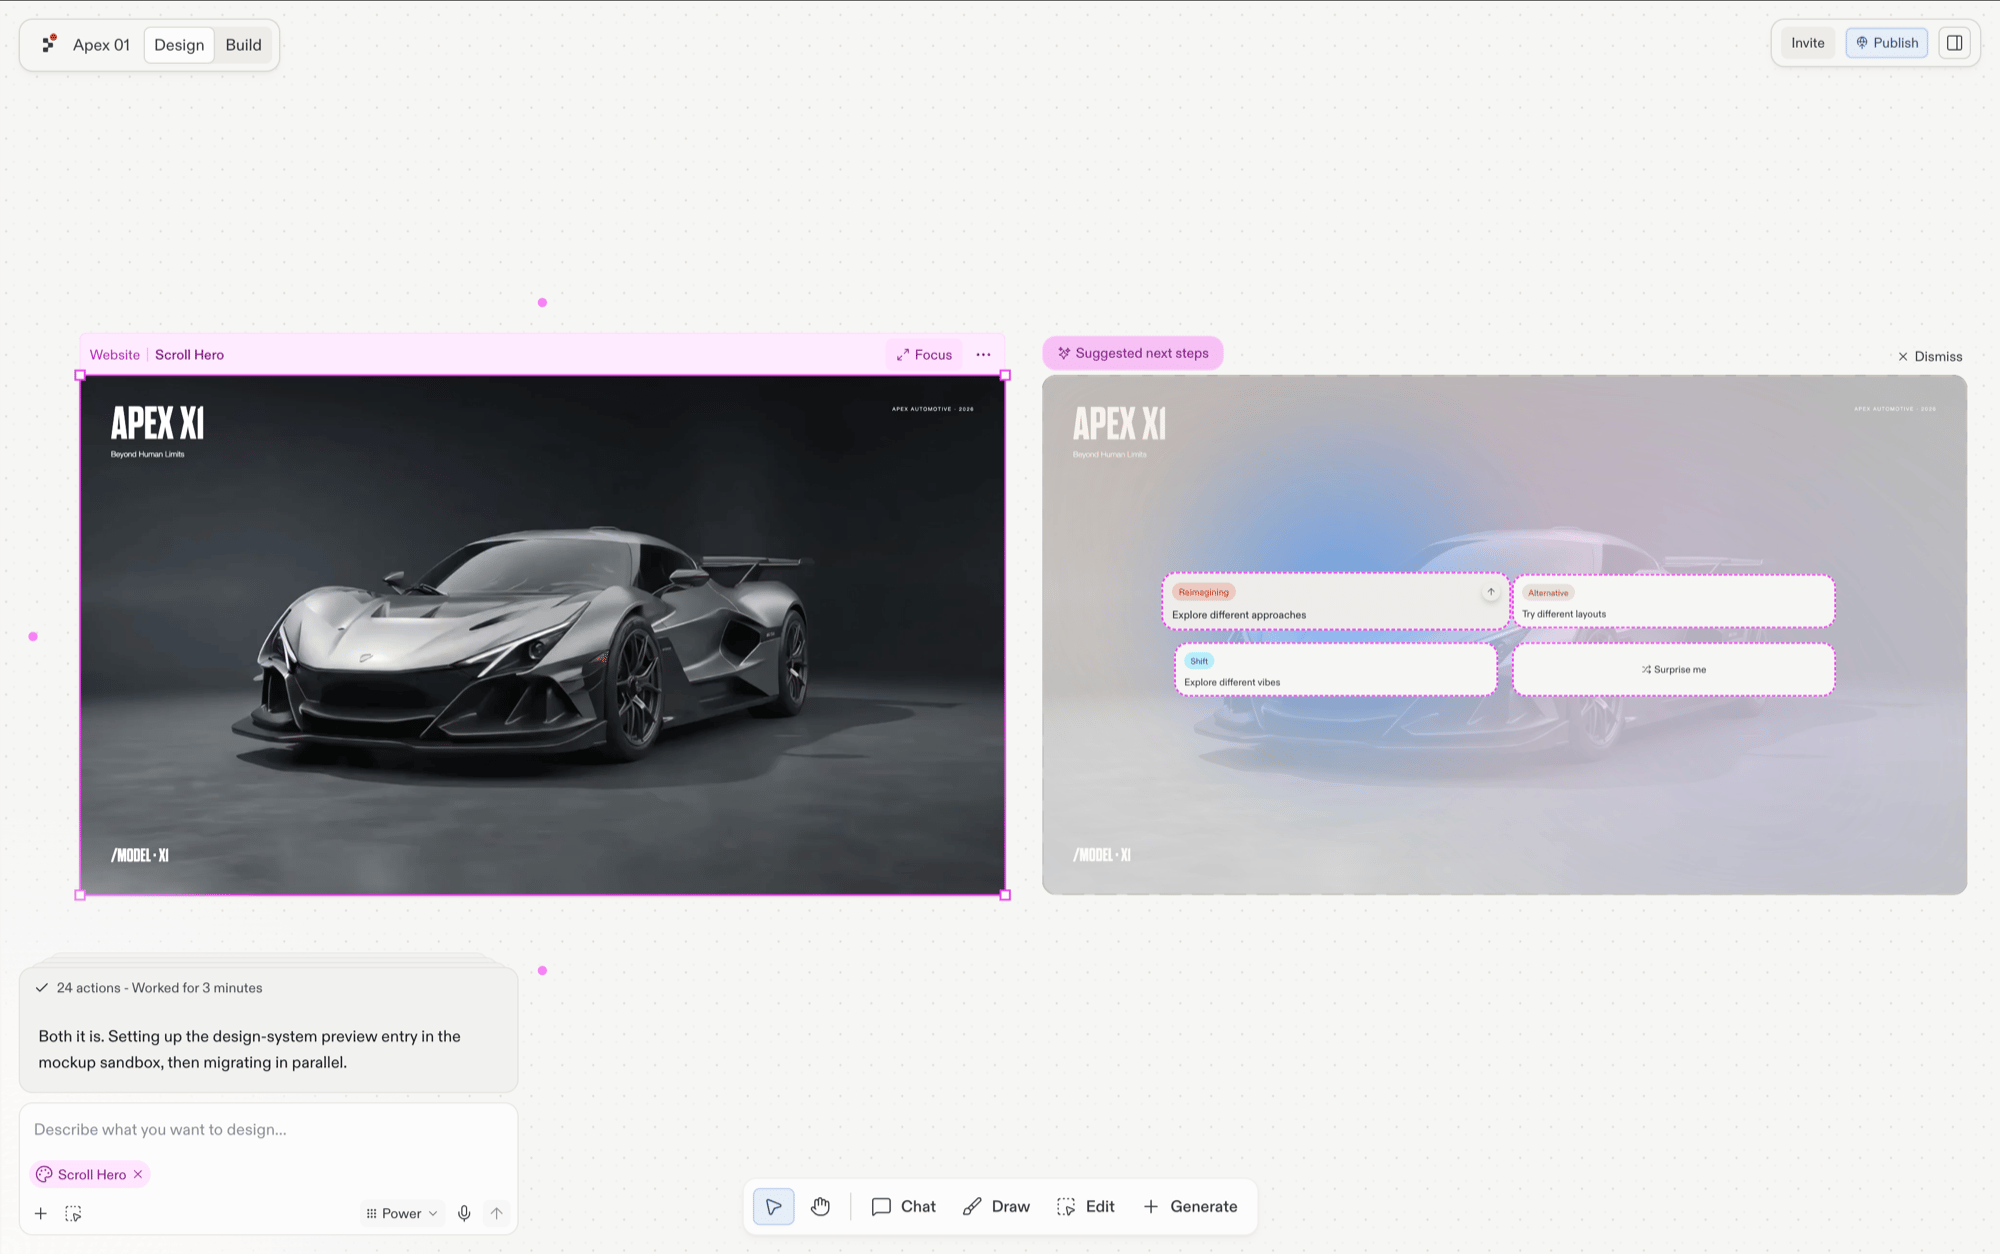Click the up arrow on Reimagining card
2000x1254 pixels.
1490,592
